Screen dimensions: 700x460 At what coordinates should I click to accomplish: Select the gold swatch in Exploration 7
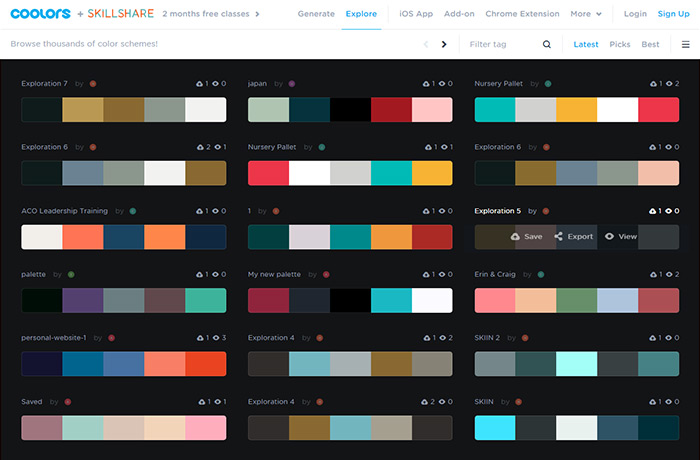(83, 109)
